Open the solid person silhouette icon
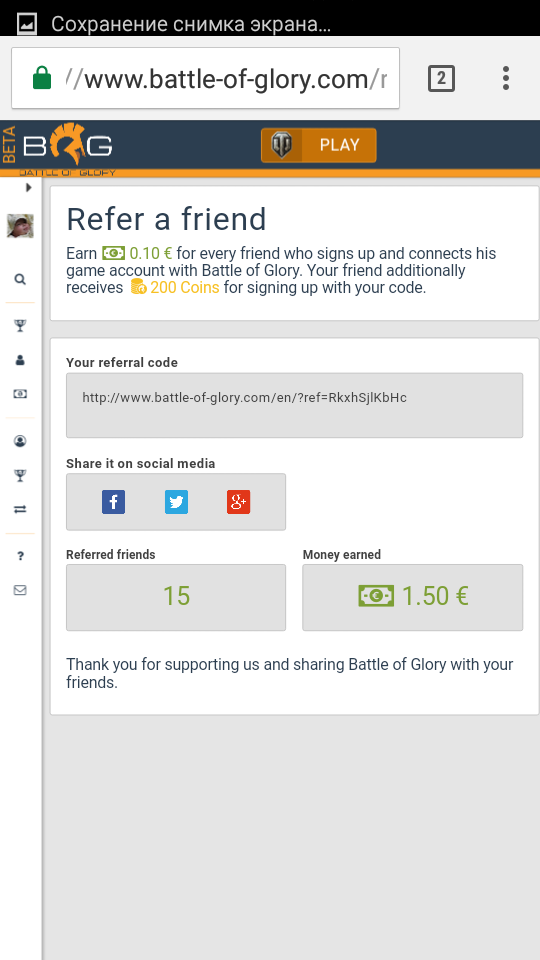The height and width of the screenshot is (960, 540). [x=20, y=360]
